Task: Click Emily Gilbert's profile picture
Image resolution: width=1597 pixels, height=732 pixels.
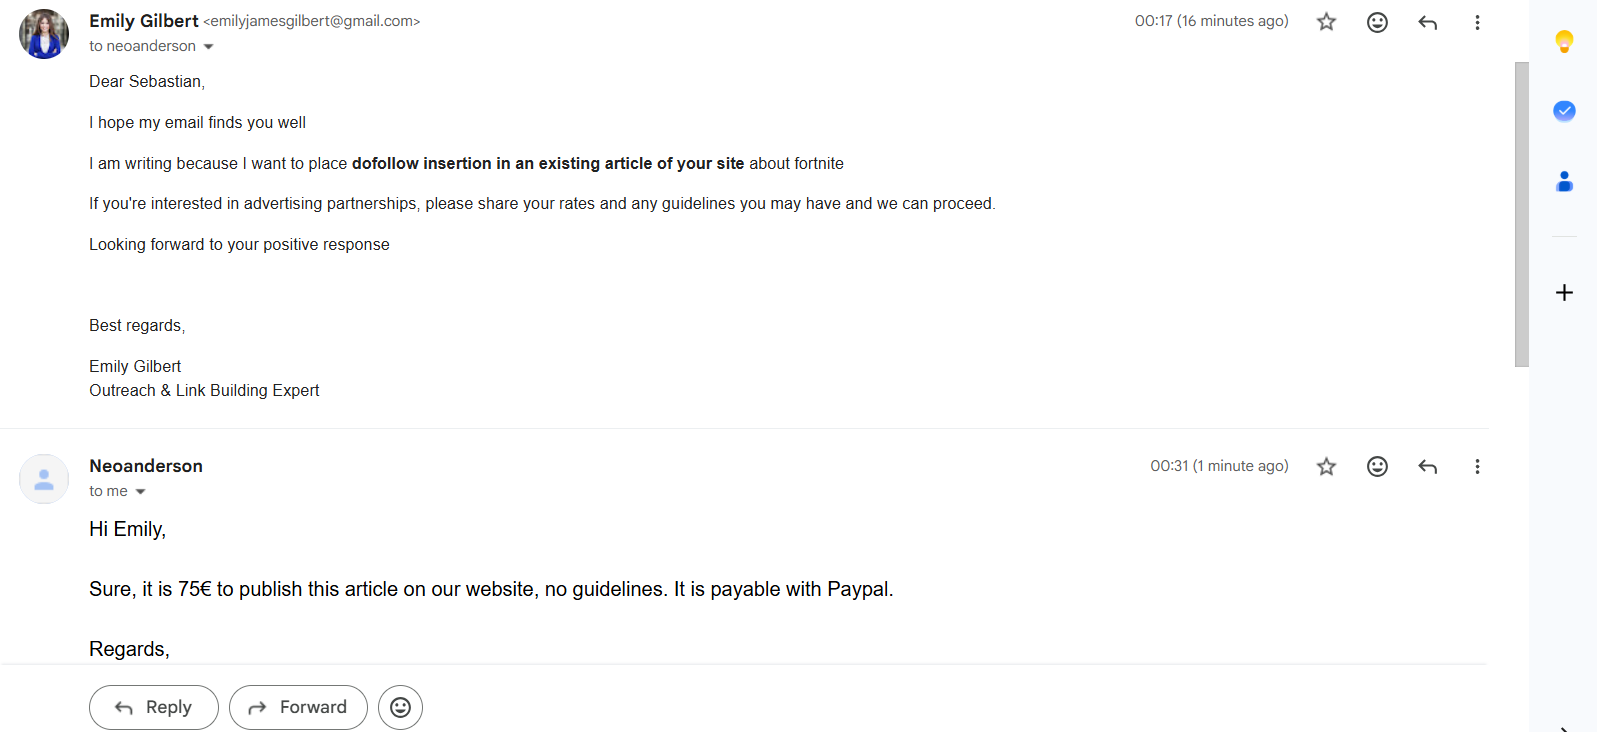Action: click(44, 34)
